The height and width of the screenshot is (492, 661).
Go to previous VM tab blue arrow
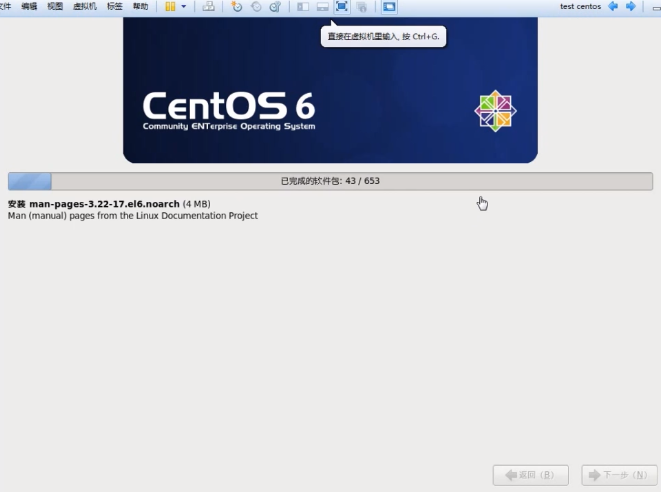click(613, 6)
